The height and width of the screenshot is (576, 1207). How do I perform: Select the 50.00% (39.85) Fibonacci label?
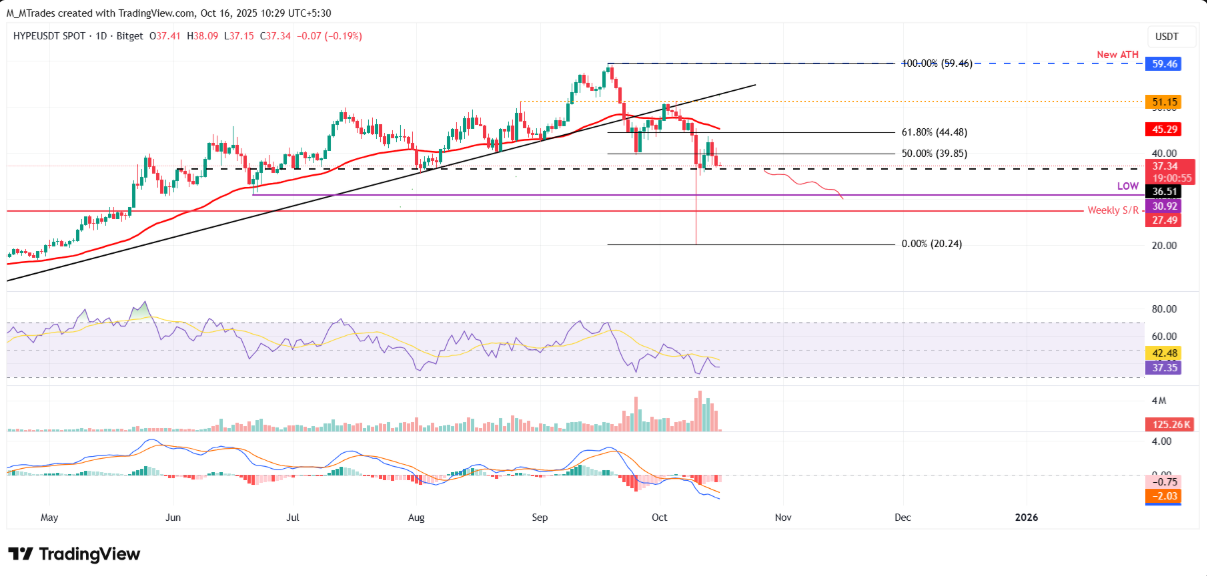(x=935, y=154)
